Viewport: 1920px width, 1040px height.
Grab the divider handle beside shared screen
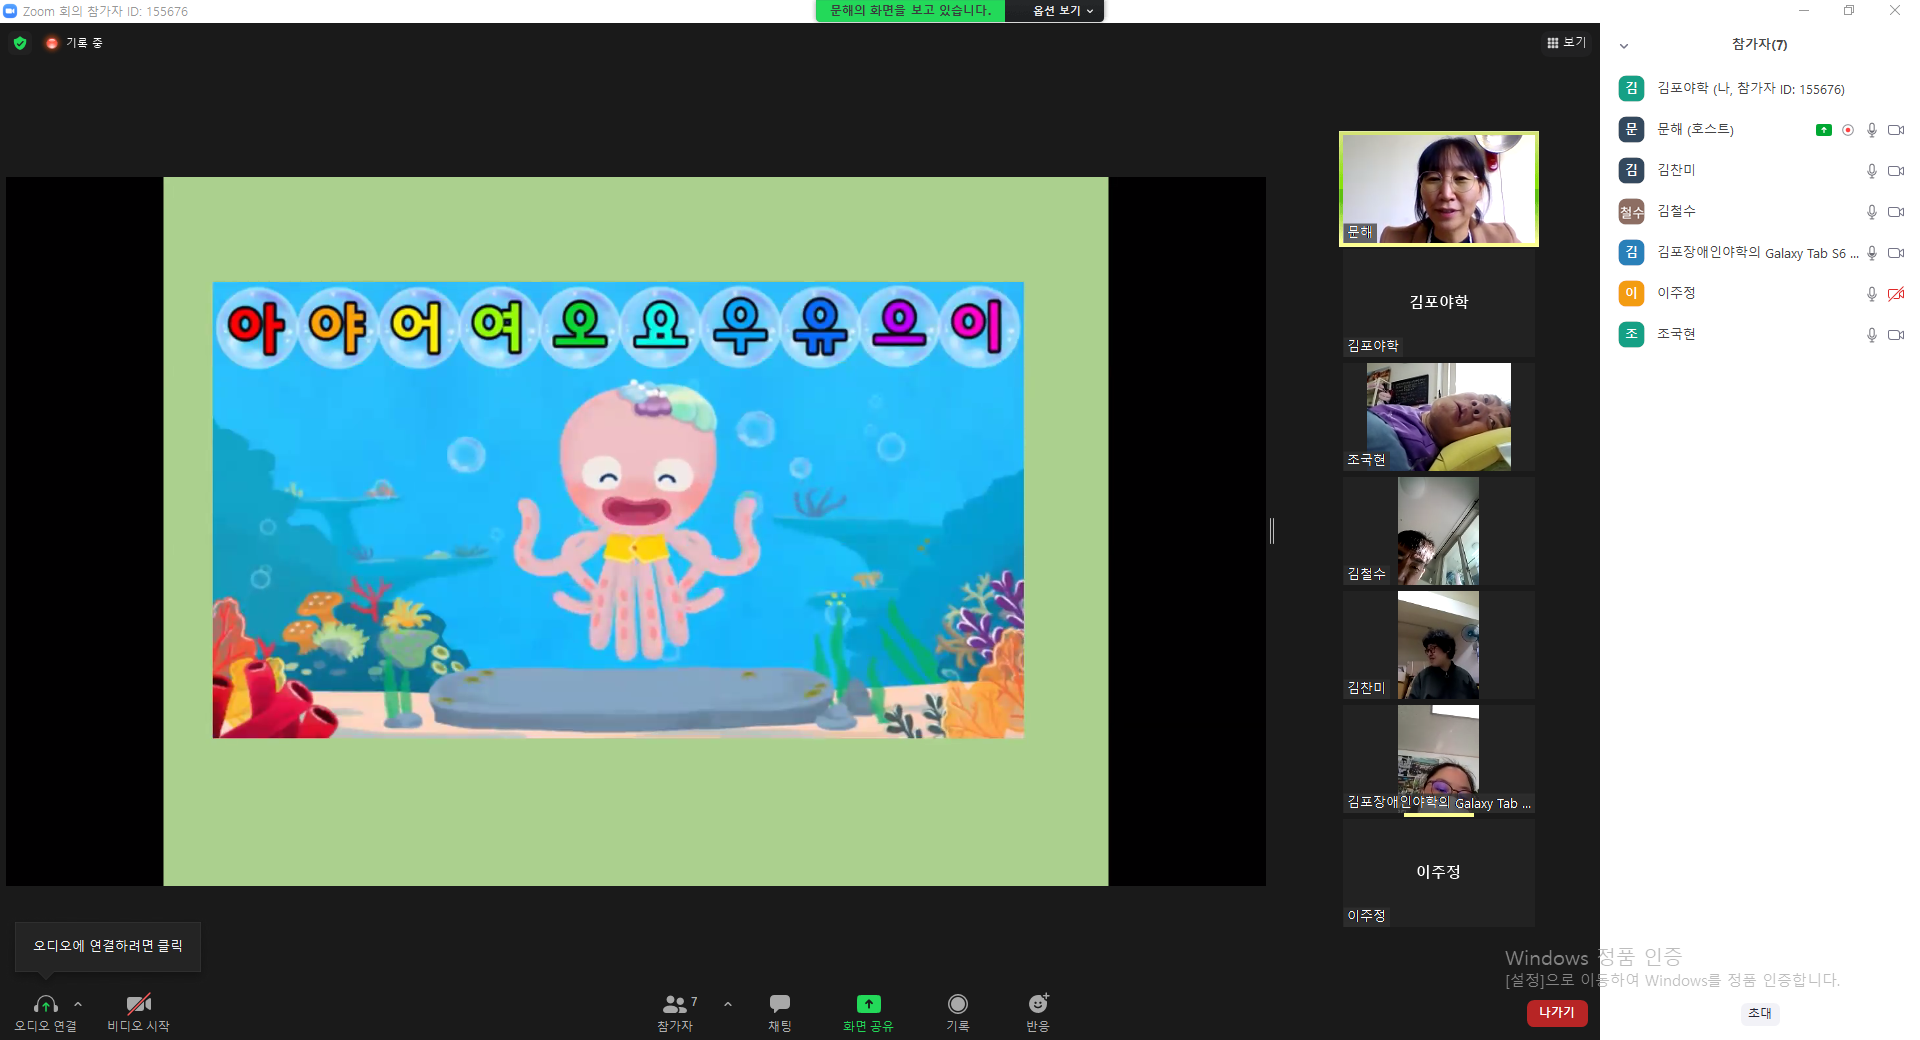[1272, 531]
